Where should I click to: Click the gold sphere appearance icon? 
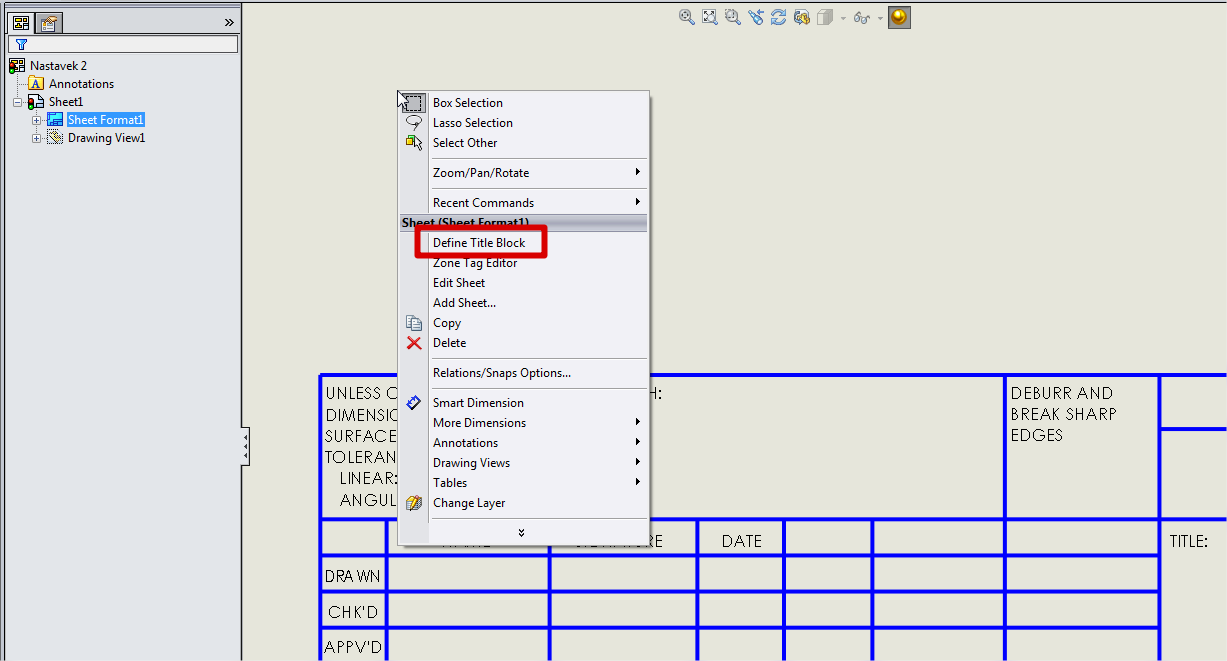click(899, 17)
